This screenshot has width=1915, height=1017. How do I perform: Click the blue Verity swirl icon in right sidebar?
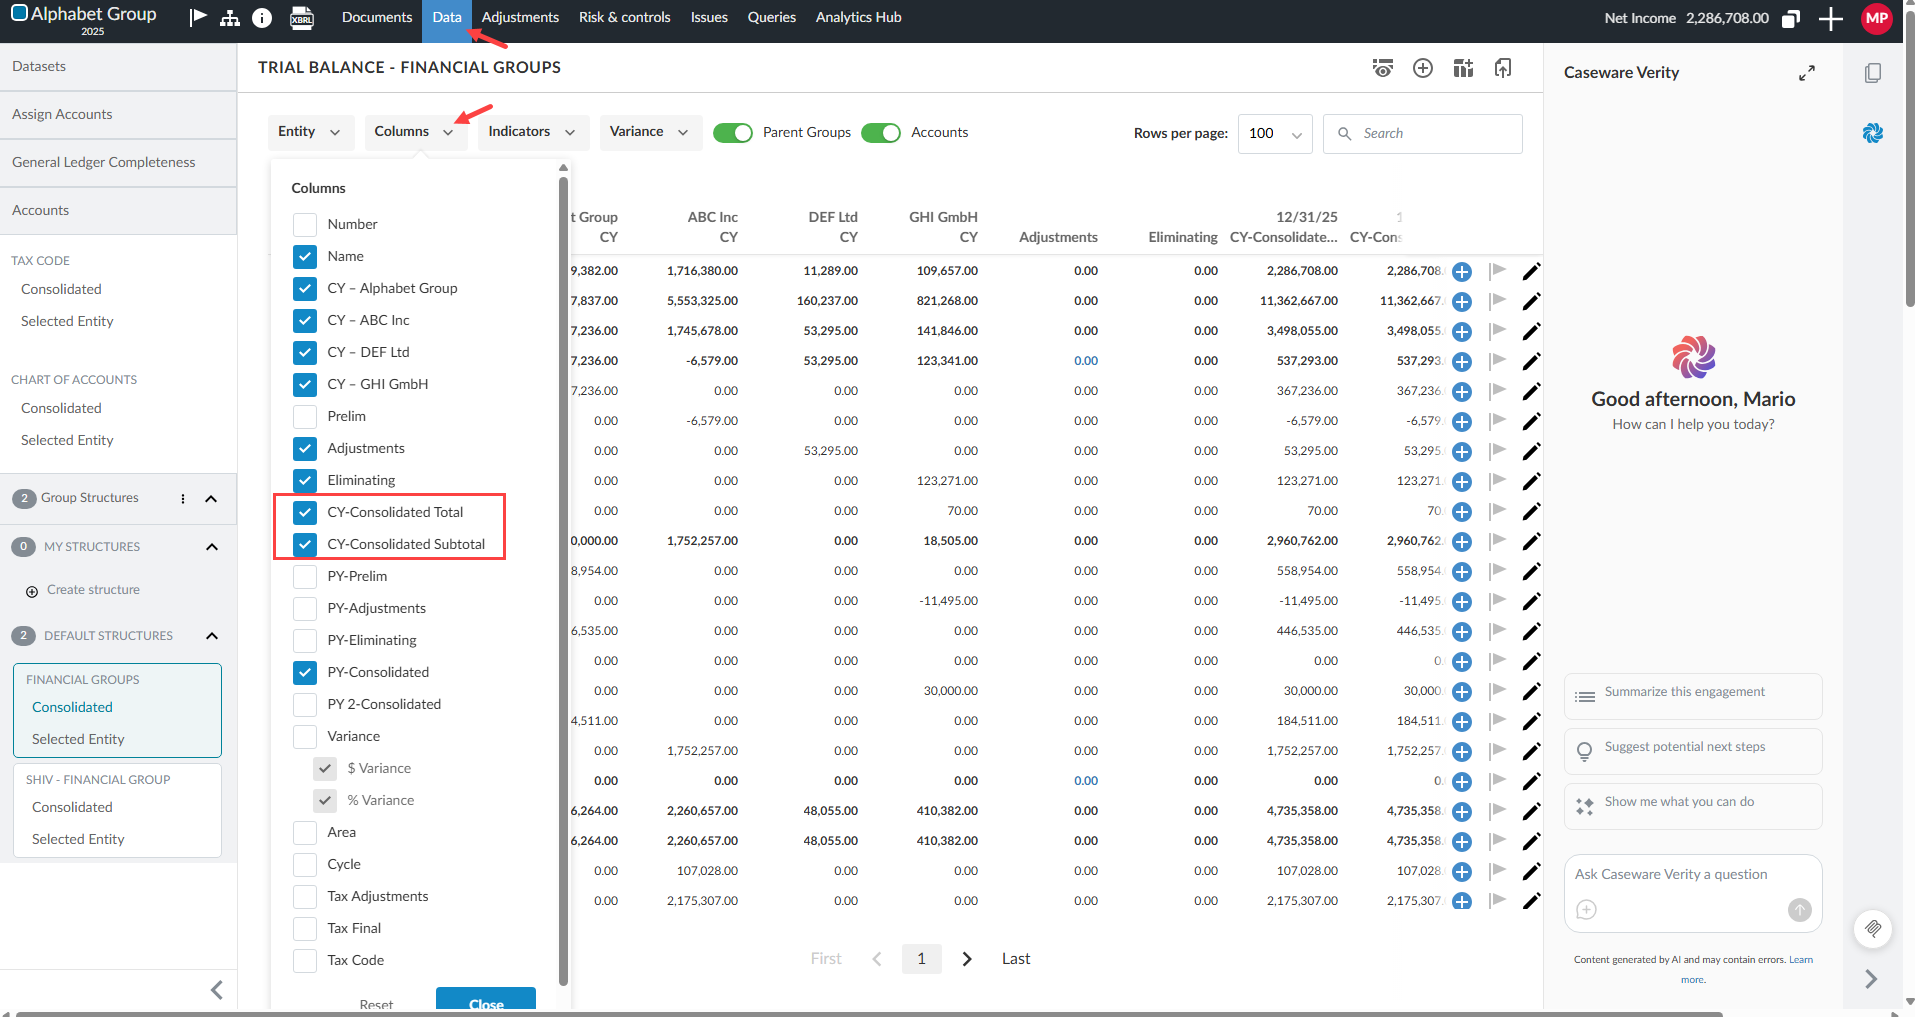pos(1873,133)
